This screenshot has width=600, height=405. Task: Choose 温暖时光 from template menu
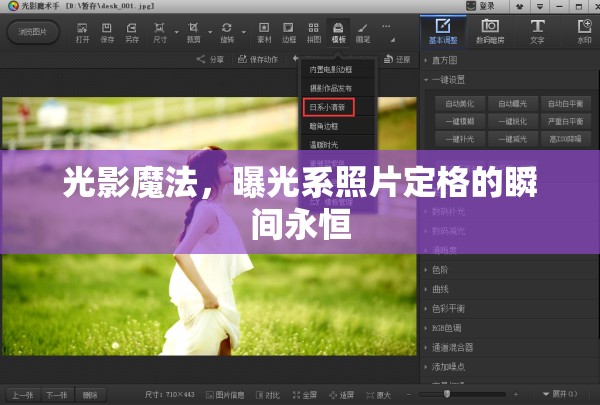338,145
